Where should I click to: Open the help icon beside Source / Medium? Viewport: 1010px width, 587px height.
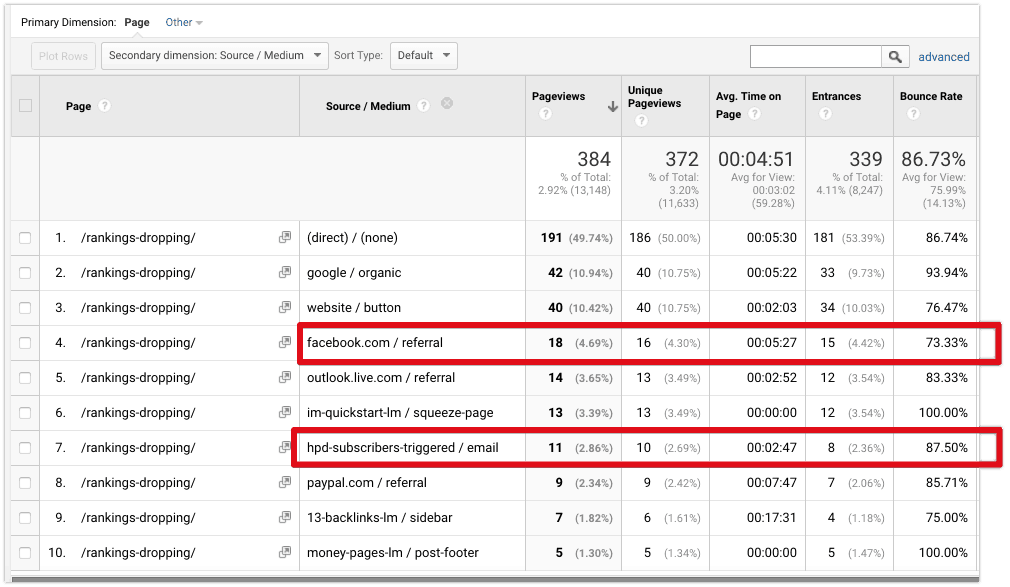tap(424, 105)
